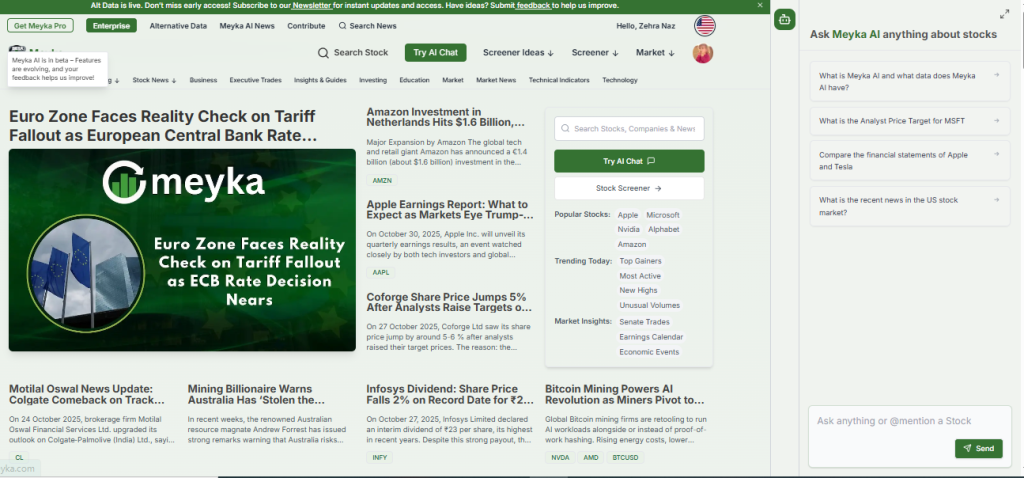1024x478 pixels.
Task: Click the Top Gainers trending tag
Action: (640, 261)
